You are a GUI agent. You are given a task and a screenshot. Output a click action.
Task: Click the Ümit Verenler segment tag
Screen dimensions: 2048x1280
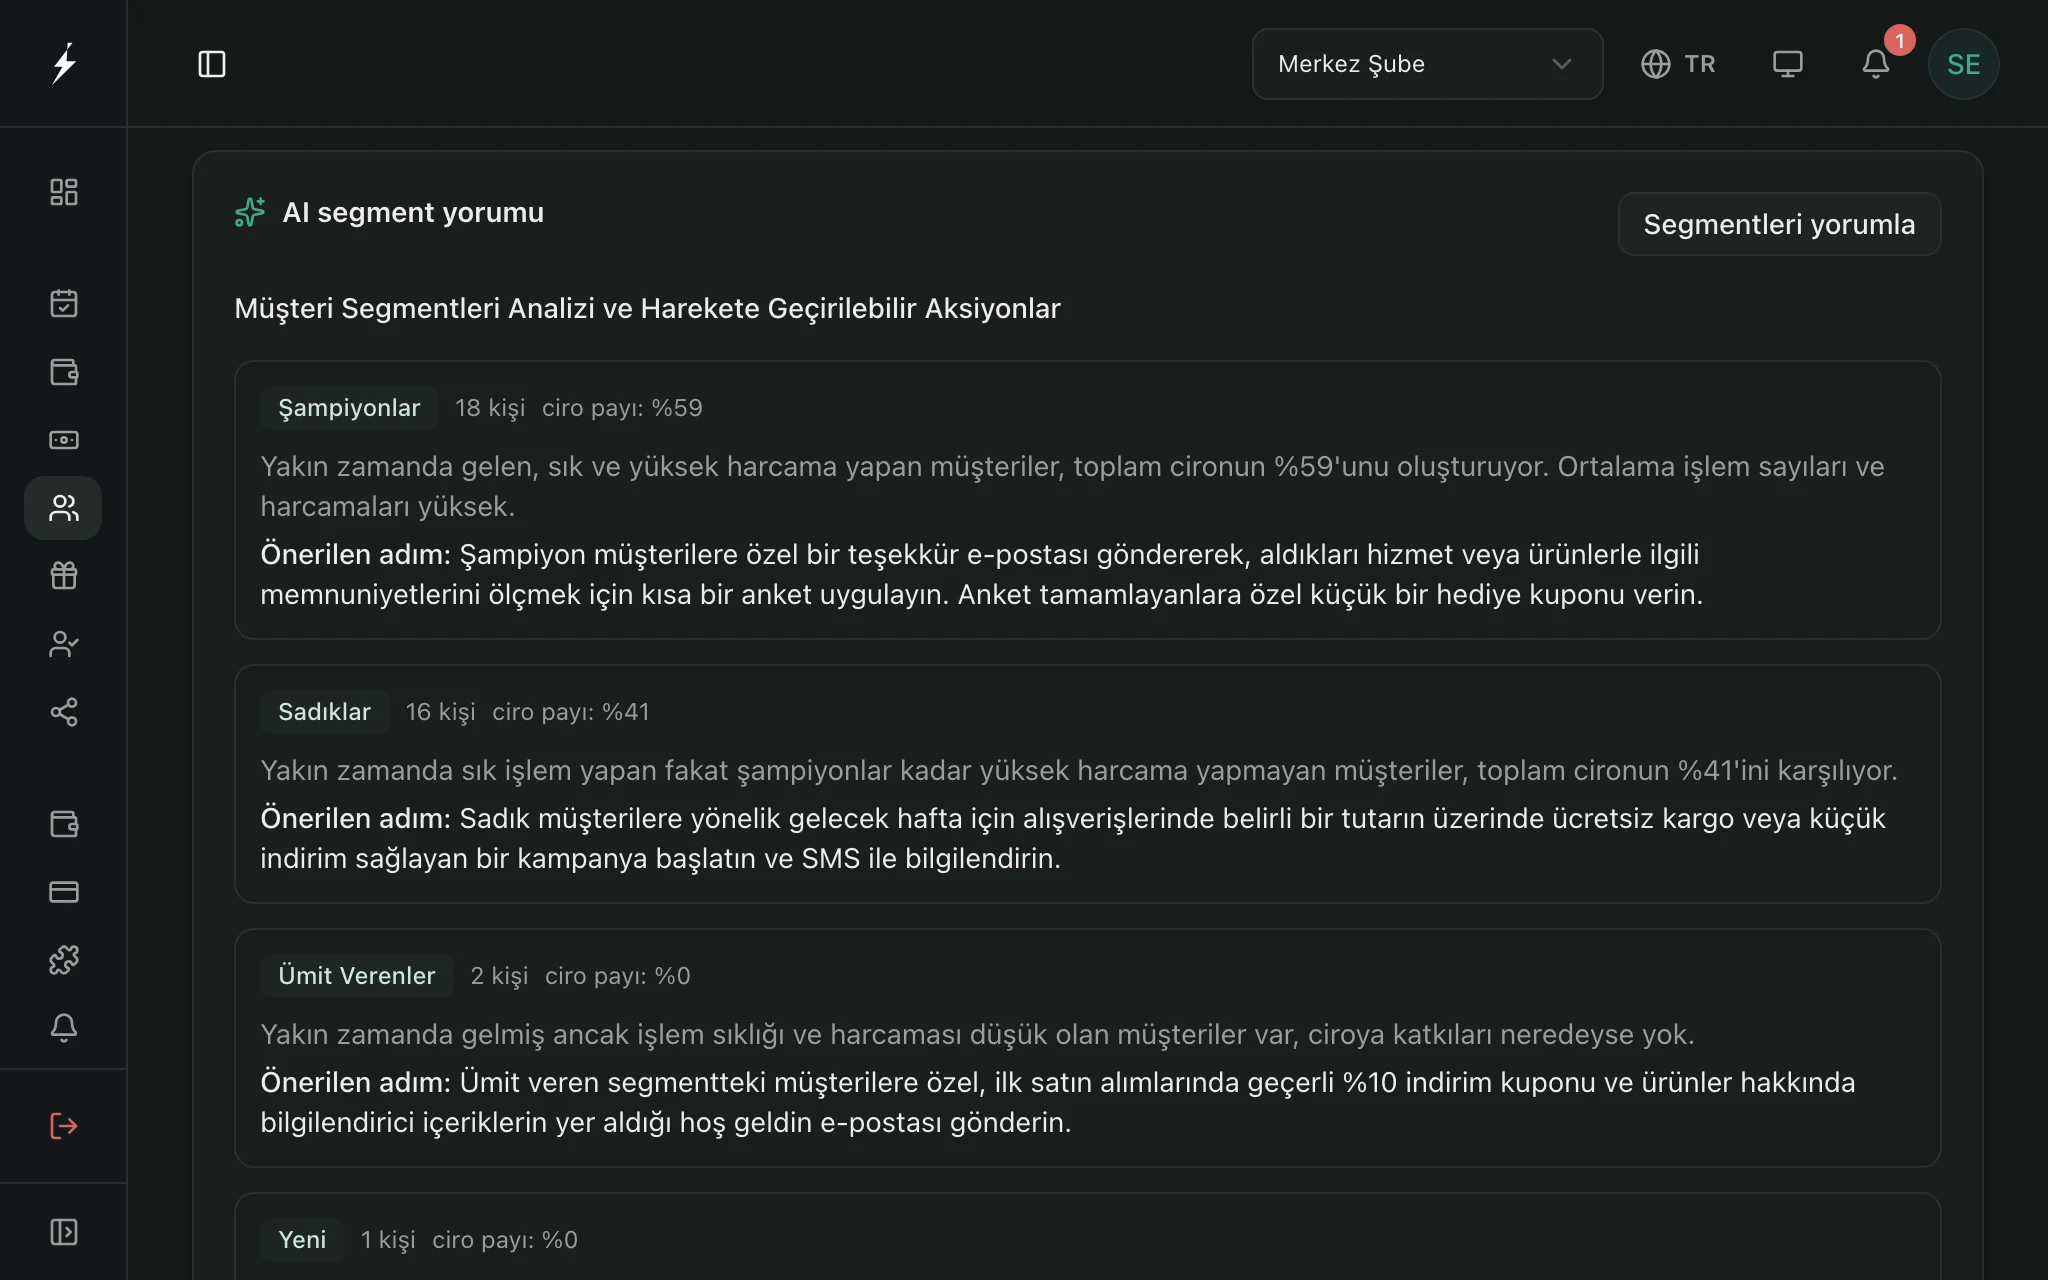coord(356,976)
